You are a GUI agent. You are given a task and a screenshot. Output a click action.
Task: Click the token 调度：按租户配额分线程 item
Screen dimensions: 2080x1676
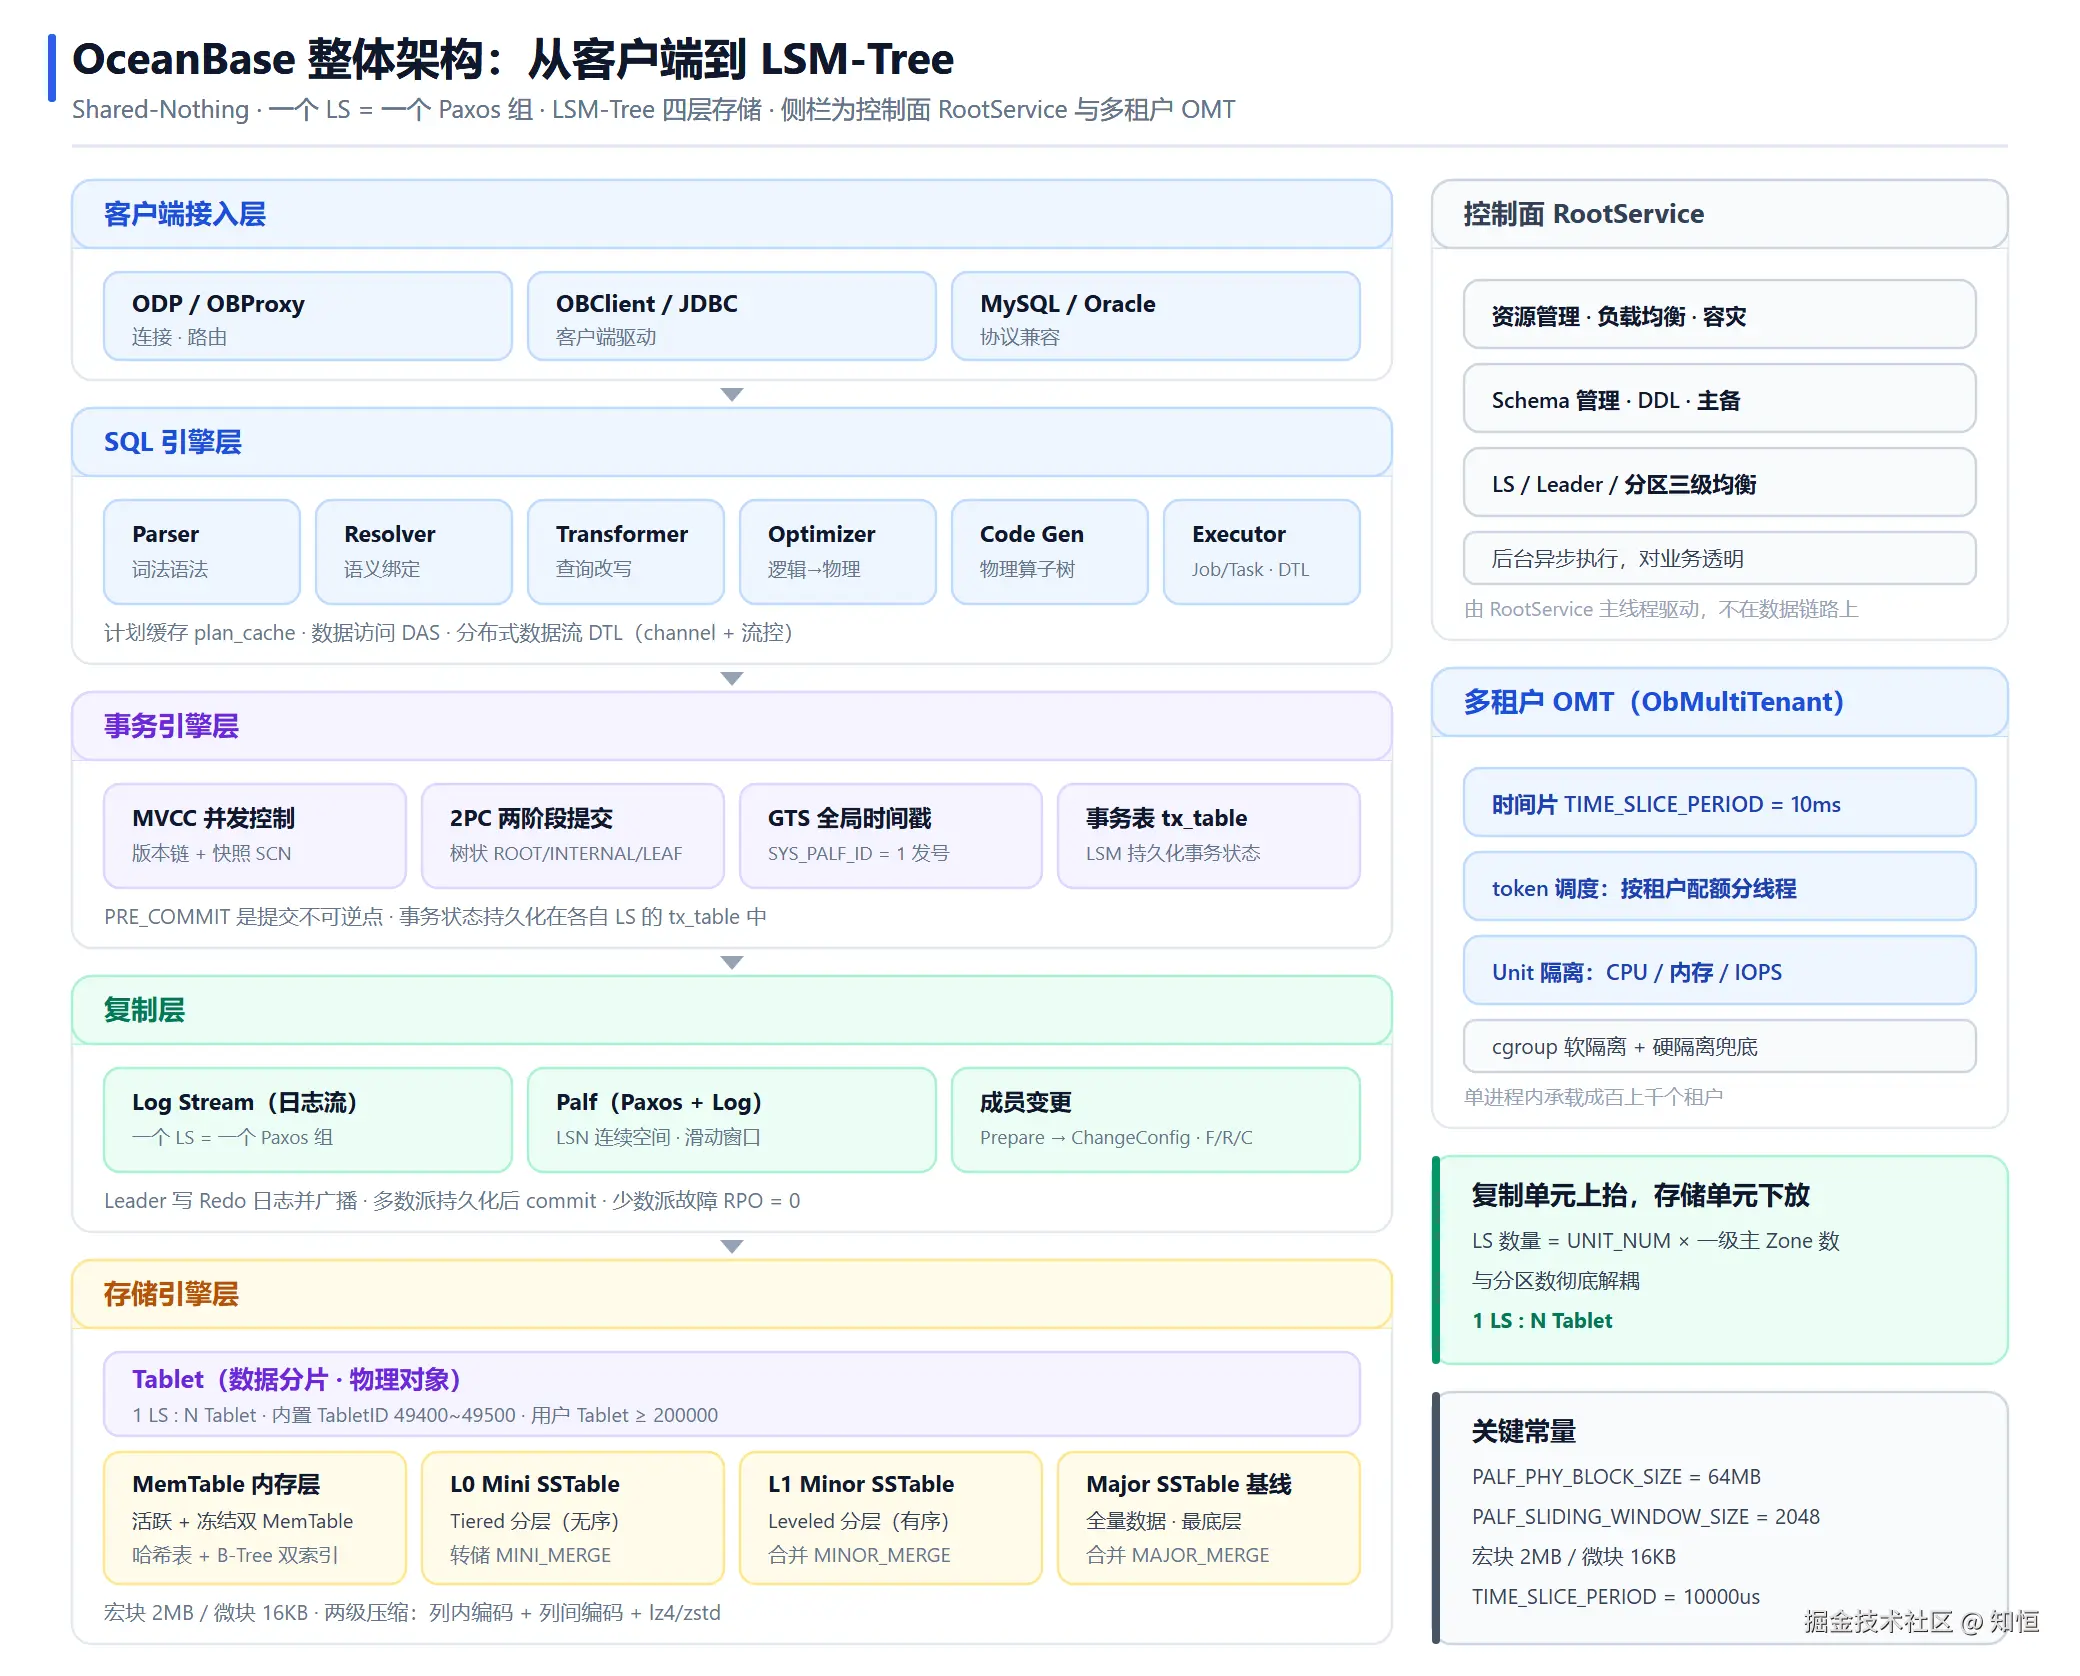[x=1720, y=888]
